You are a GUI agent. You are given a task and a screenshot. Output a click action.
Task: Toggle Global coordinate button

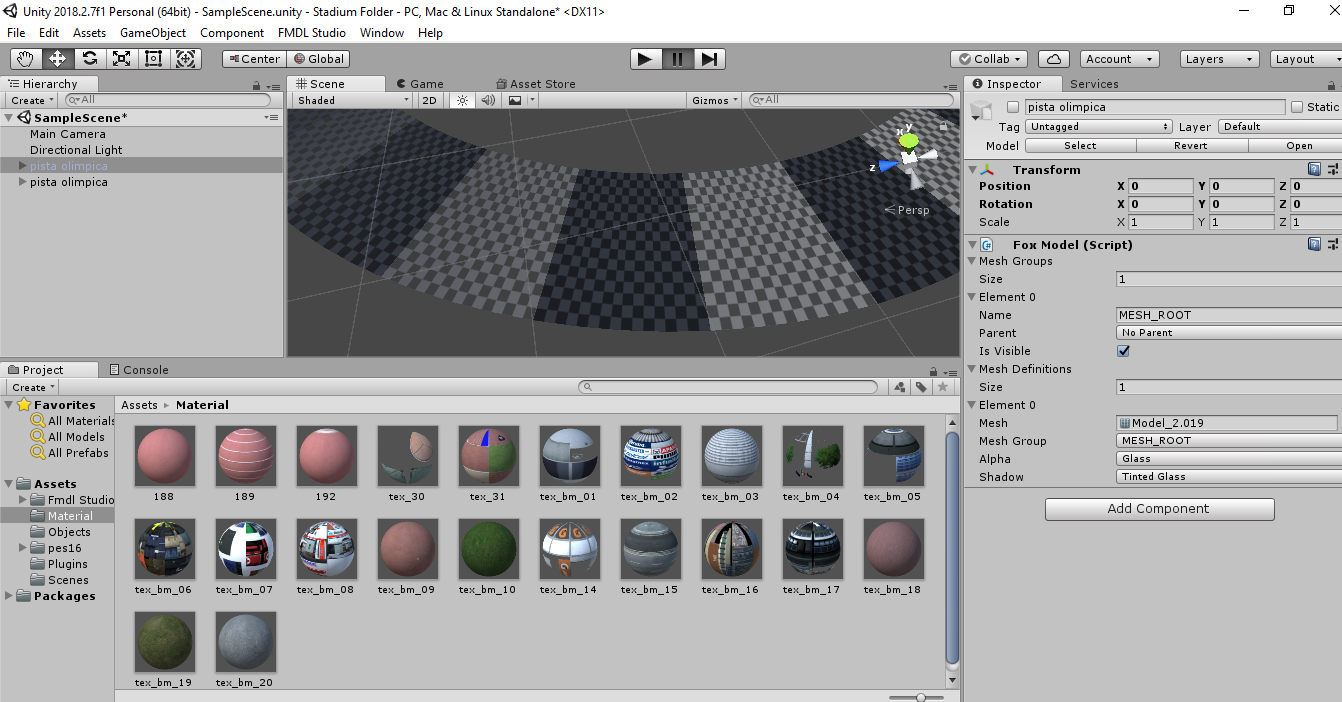click(317, 59)
